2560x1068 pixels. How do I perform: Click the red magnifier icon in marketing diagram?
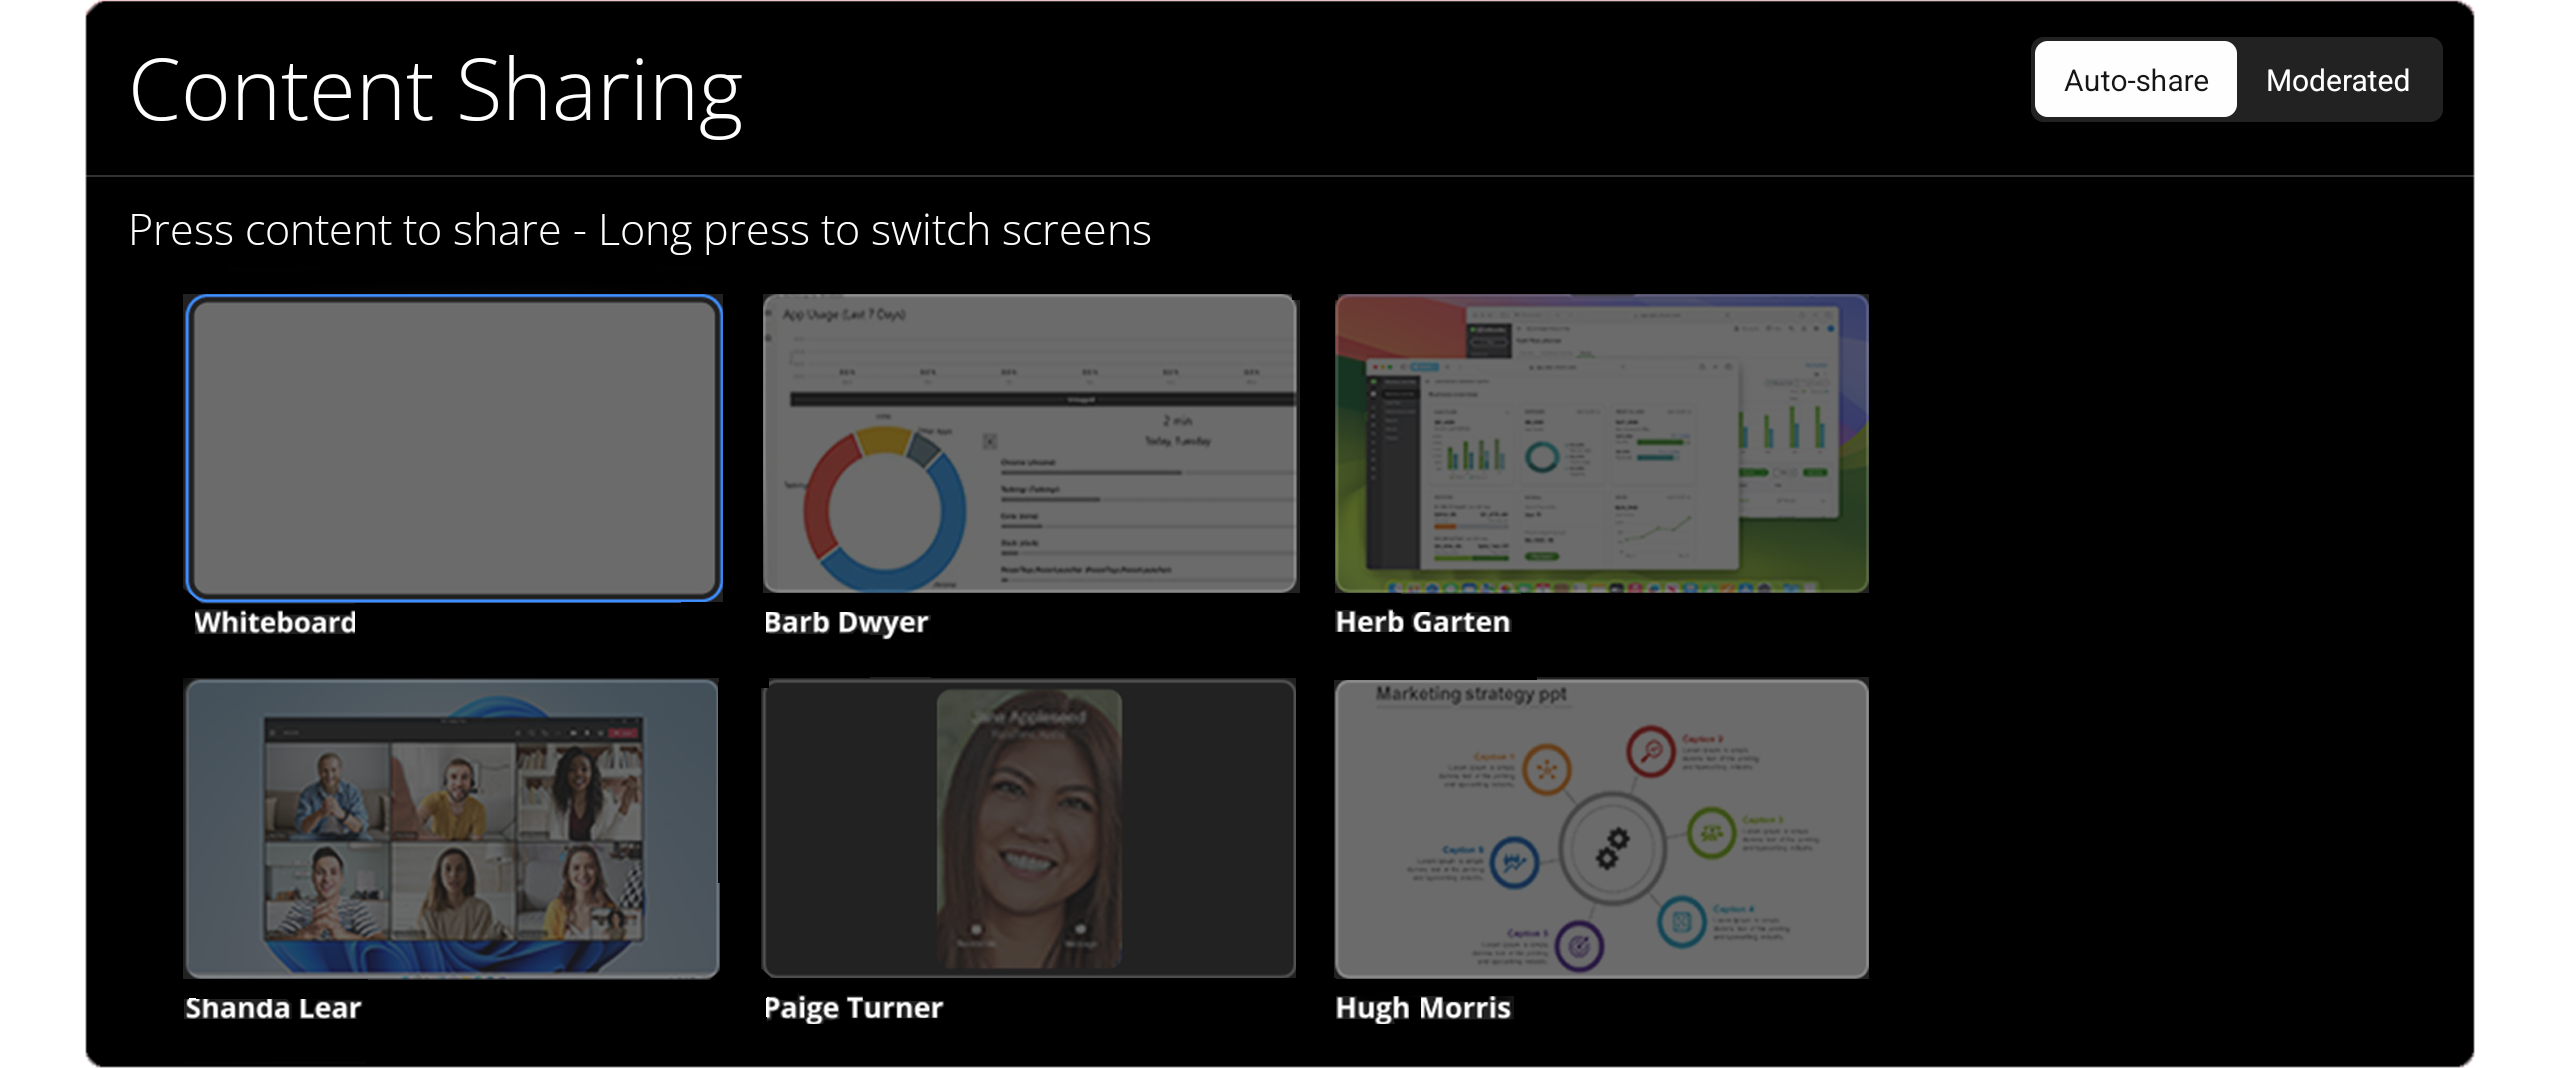tap(1650, 750)
